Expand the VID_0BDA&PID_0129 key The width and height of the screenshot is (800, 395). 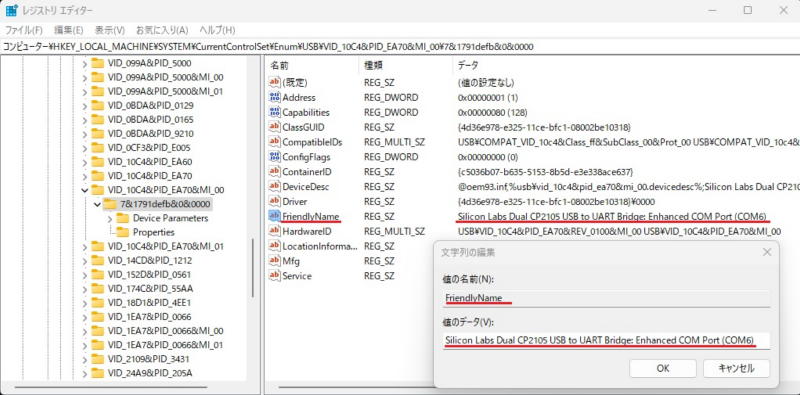(85, 106)
